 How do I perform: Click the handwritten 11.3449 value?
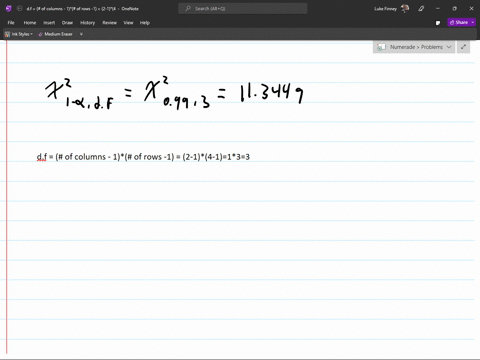click(272, 93)
